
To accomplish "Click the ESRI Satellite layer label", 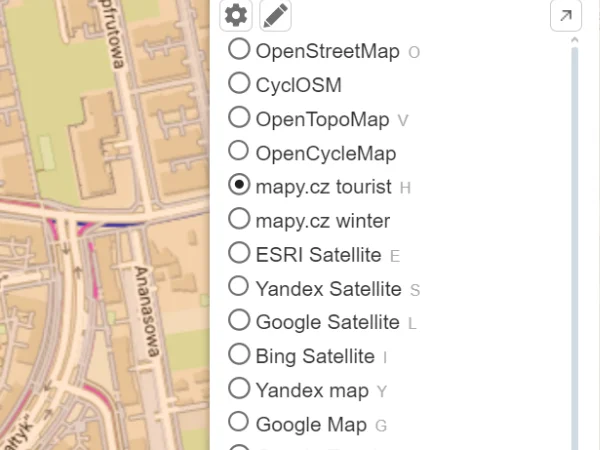I will pyautogui.click(x=319, y=254).
